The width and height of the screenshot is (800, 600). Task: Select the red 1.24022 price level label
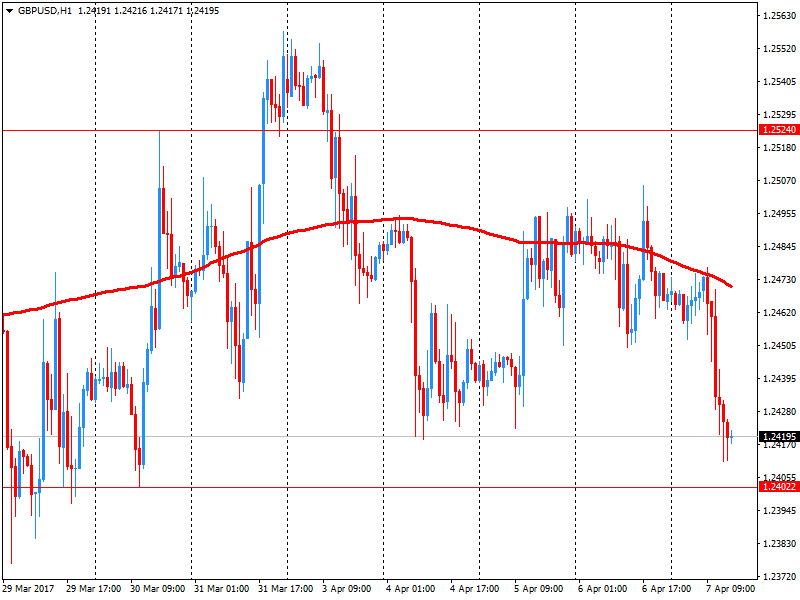coord(779,487)
